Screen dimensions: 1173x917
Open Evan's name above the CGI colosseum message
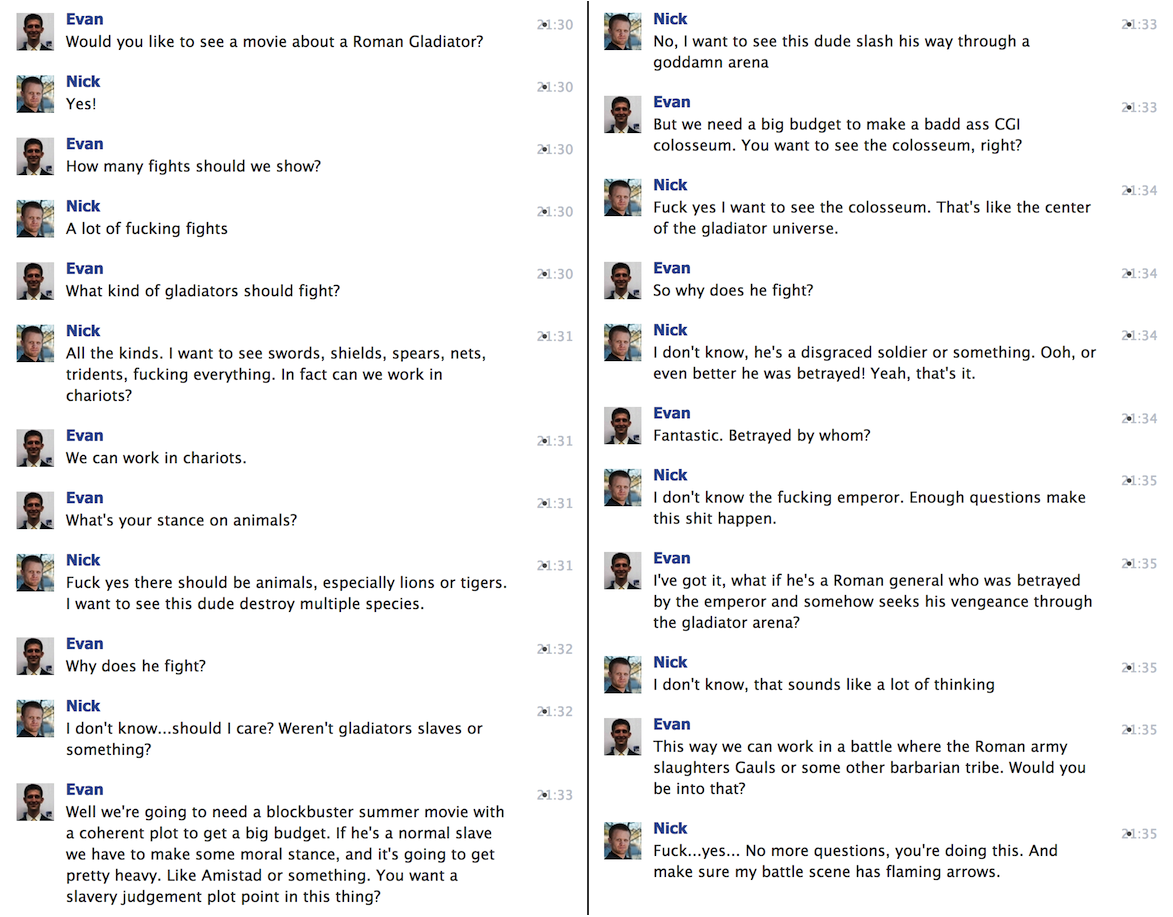tap(672, 102)
